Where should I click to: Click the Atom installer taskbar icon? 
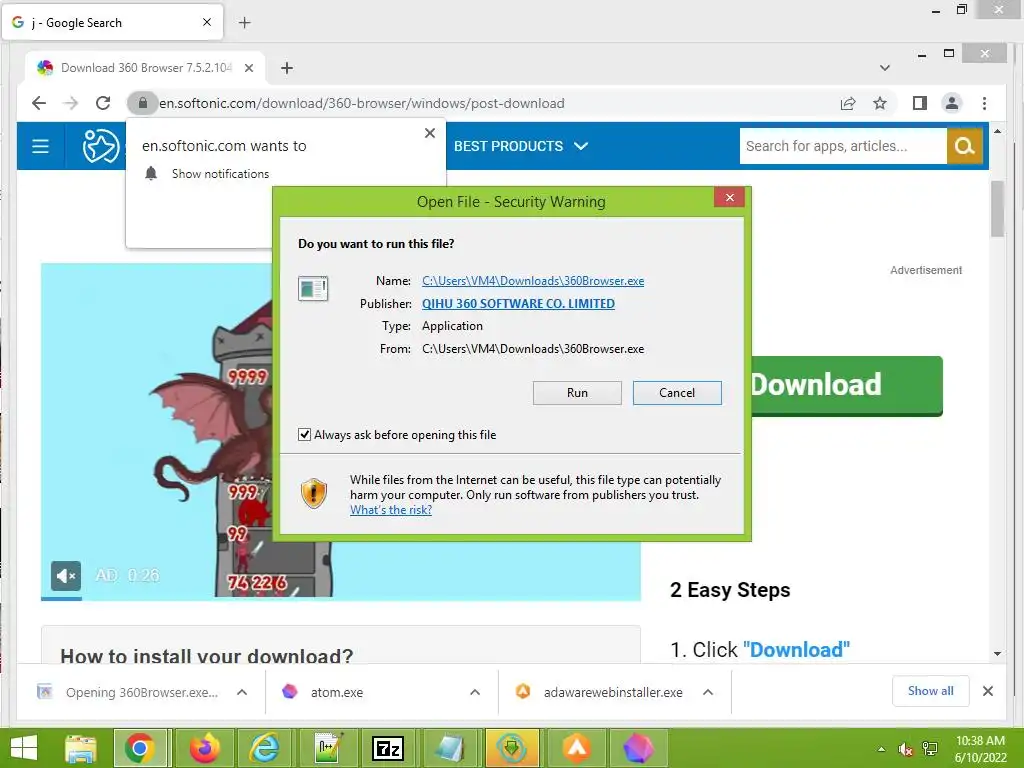pyautogui.click(x=637, y=748)
